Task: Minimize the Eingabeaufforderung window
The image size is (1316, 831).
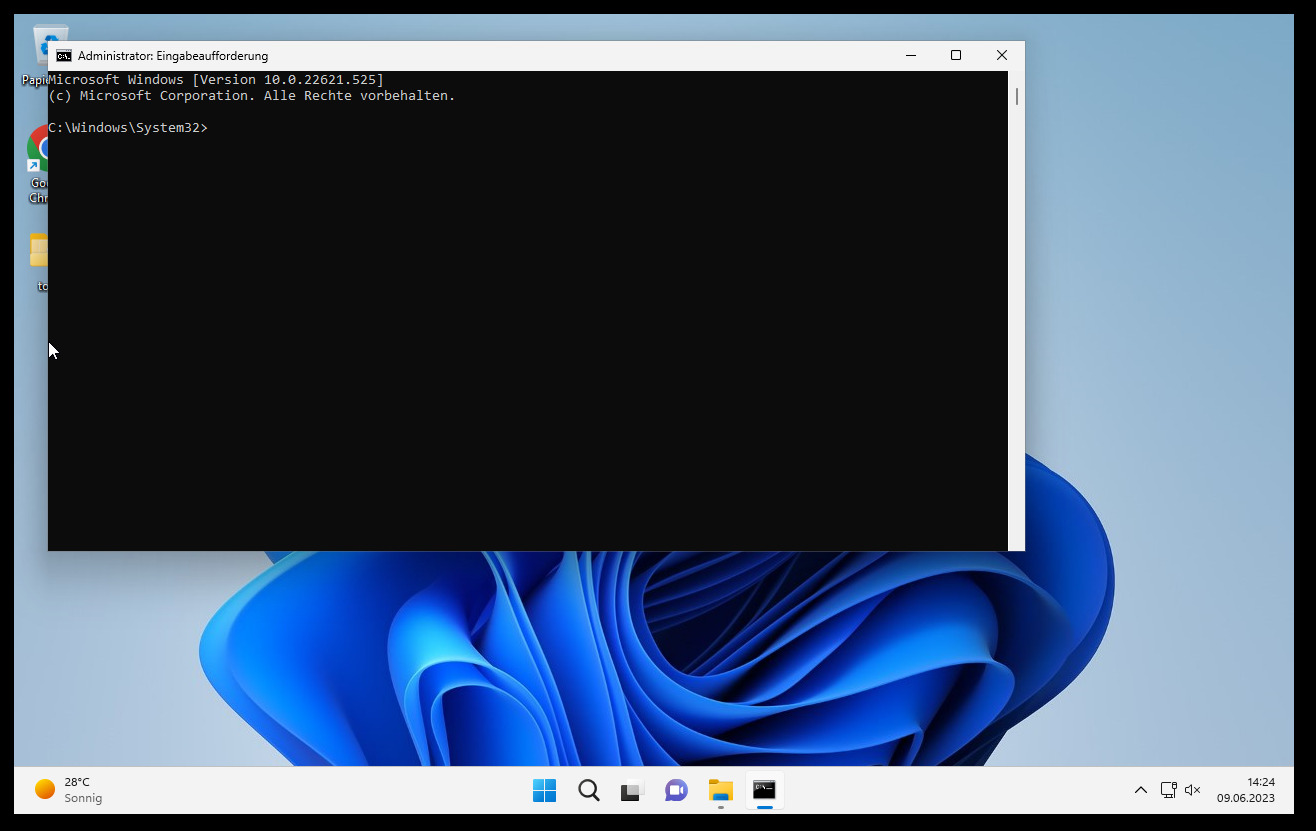Action: (x=910, y=56)
